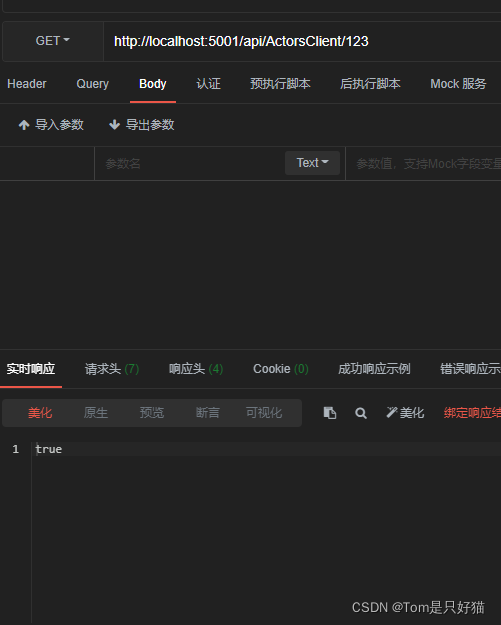Click the search magnifier icon
The height and width of the screenshot is (625, 501).
pos(361,413)
